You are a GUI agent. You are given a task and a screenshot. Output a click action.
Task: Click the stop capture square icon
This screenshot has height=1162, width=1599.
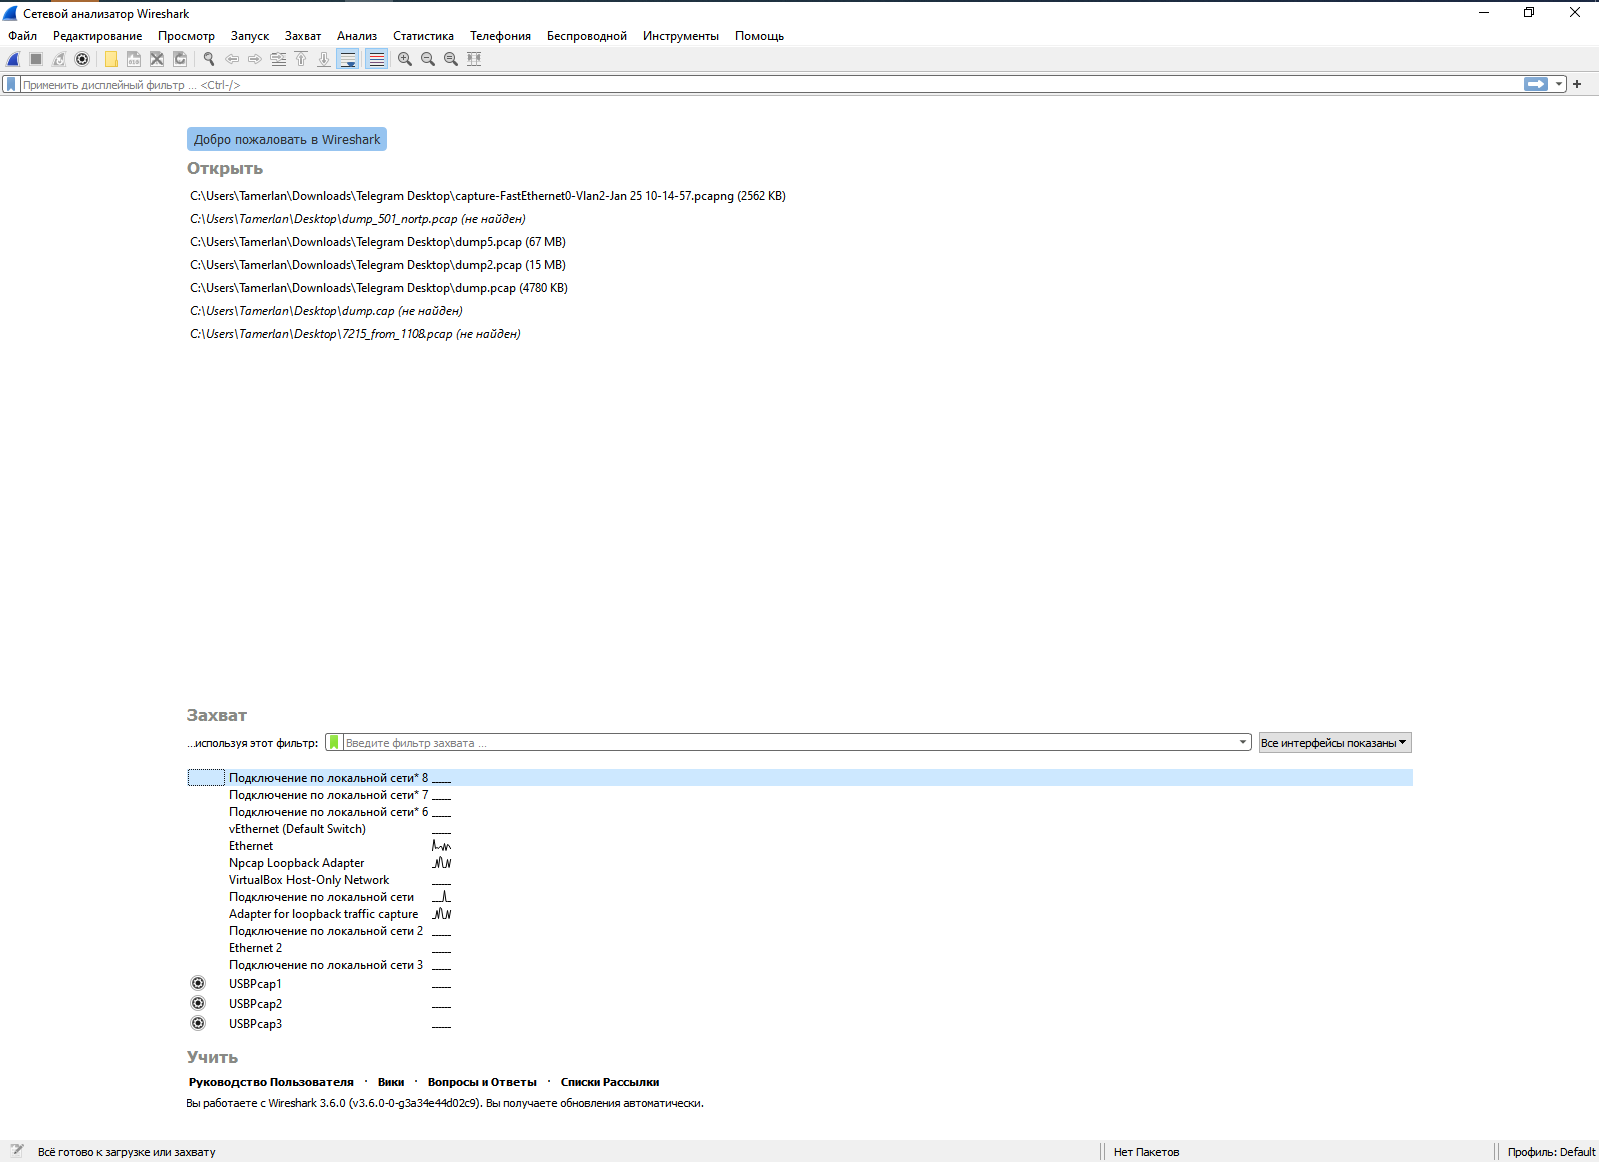coord(36,59)
